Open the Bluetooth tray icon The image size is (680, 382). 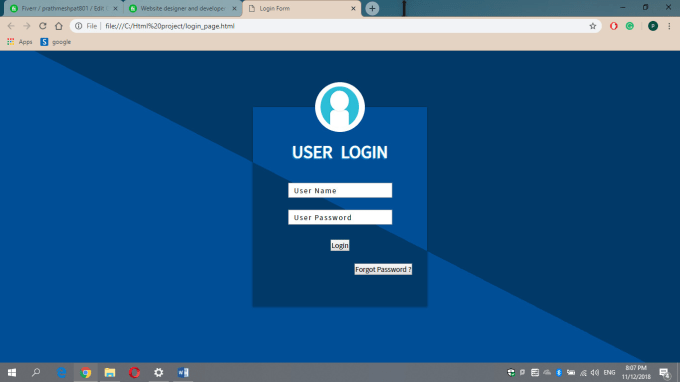[x=559, y=372]
